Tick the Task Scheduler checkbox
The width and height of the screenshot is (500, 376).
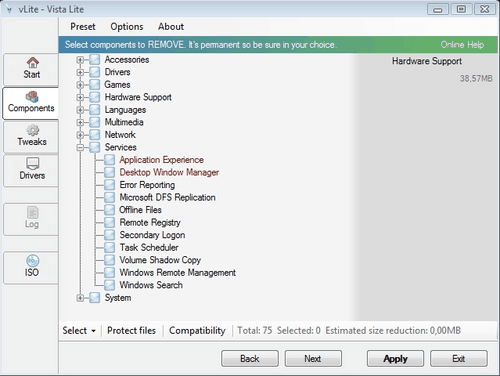[x=109, y=248]
